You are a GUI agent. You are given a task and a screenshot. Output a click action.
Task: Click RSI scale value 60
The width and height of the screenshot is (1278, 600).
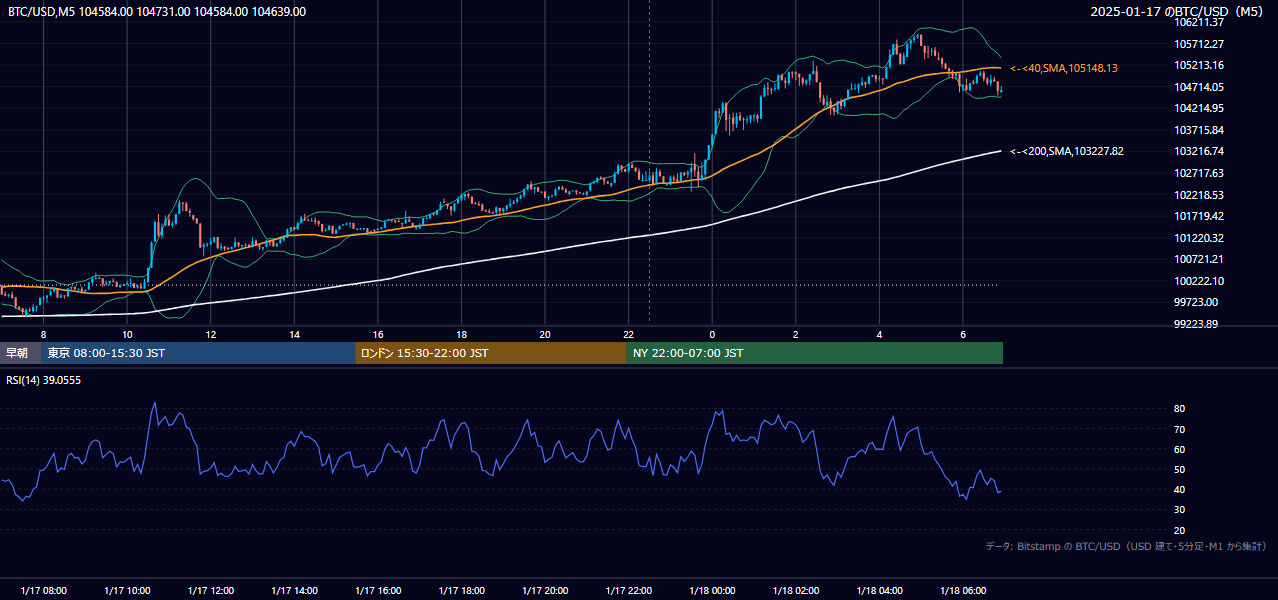point(1180,449)
